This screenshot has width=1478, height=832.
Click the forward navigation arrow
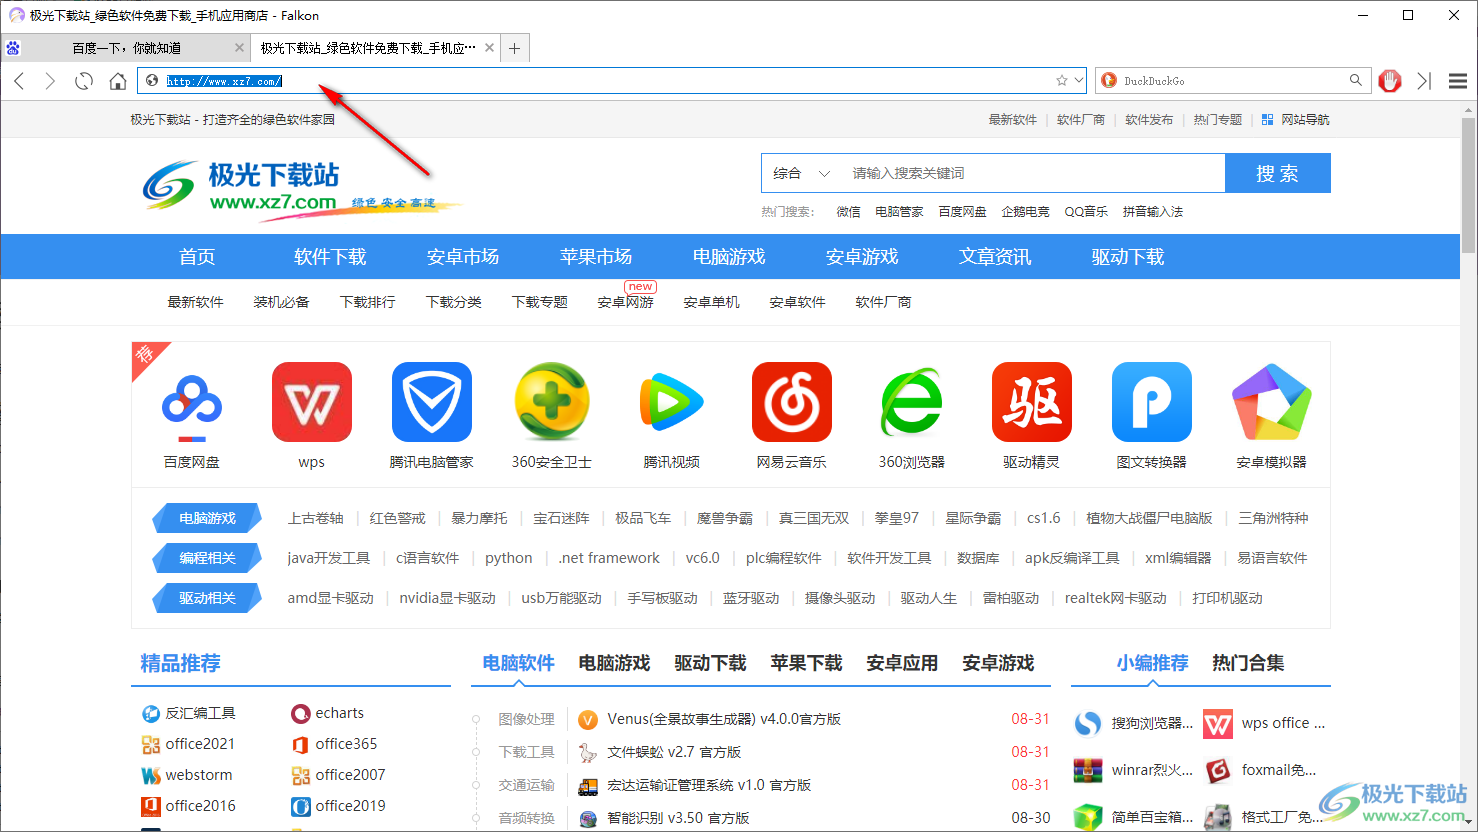click(x=50, y=81)
